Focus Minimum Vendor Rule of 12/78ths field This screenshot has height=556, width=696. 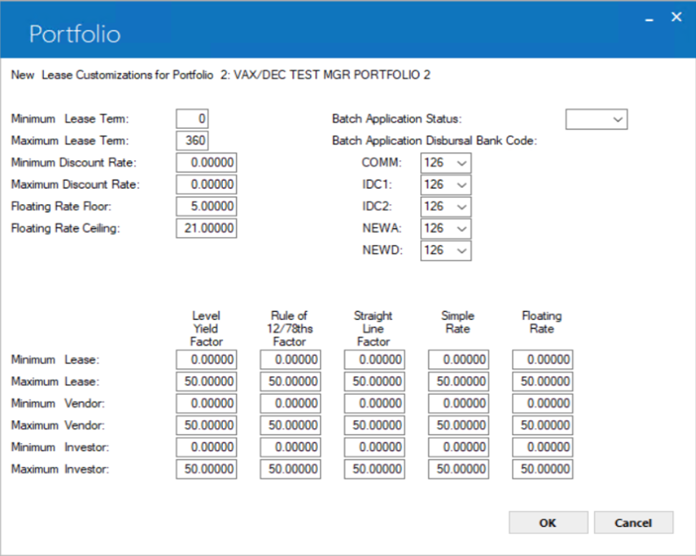coord(290,403)
